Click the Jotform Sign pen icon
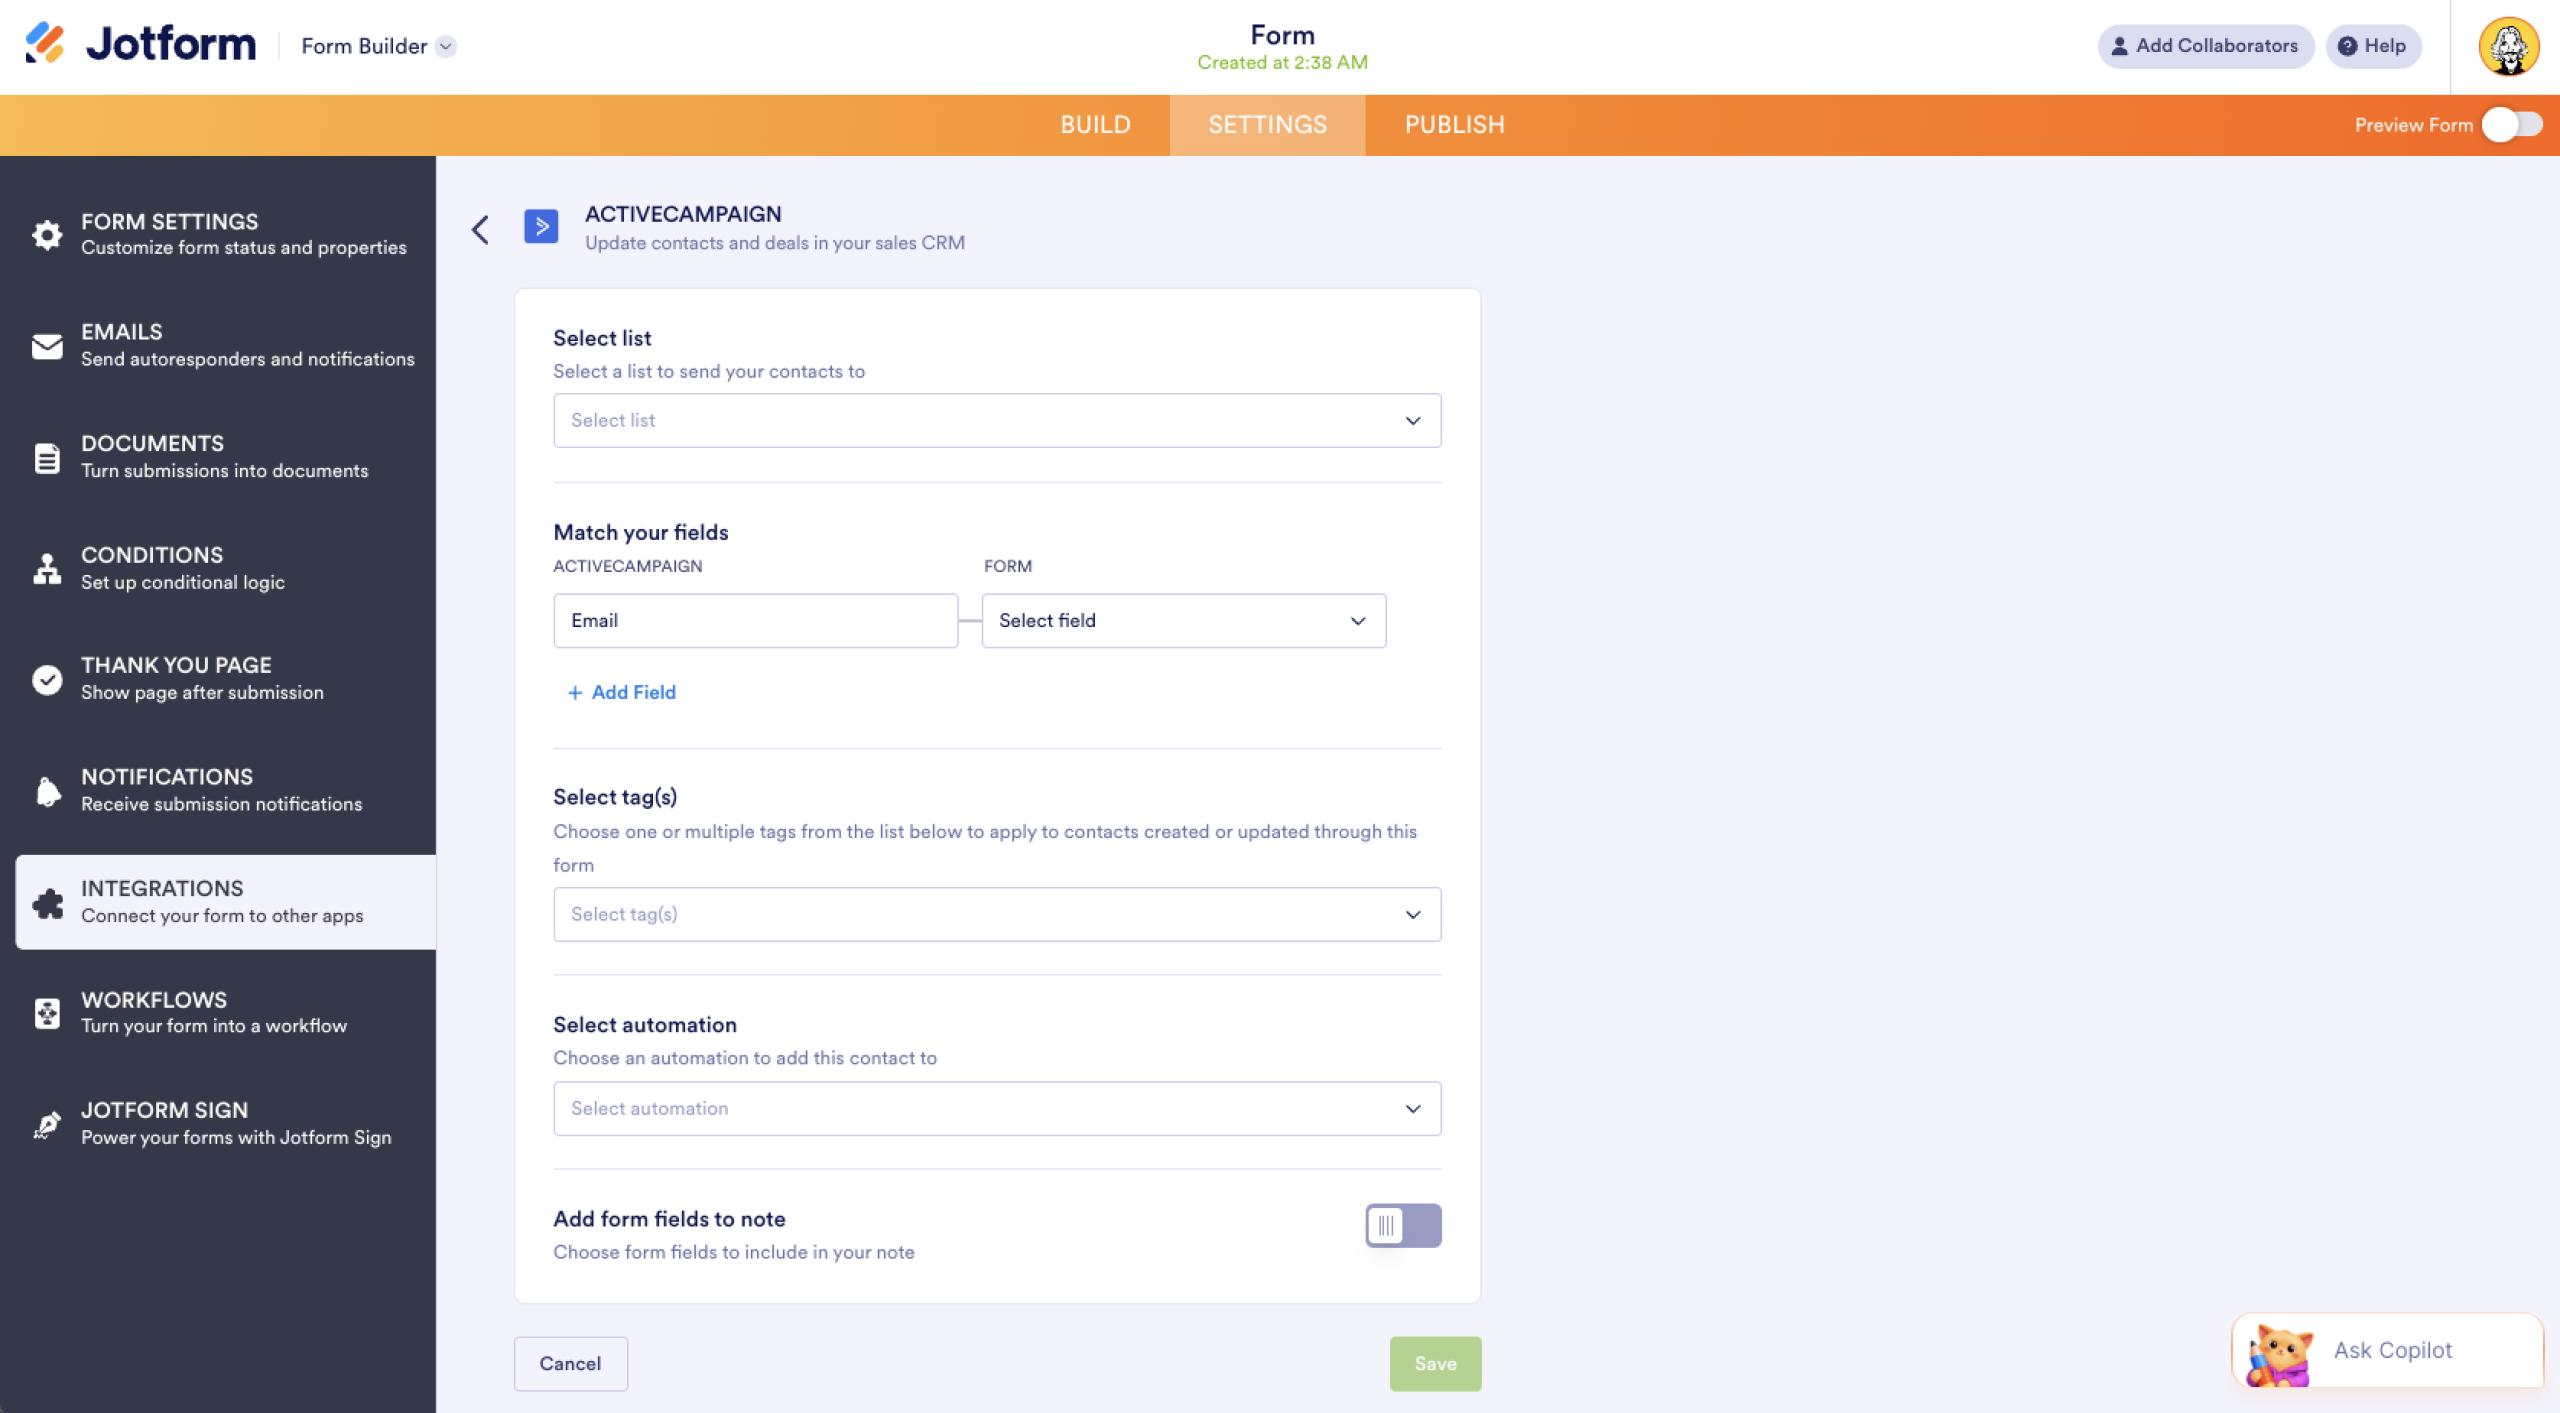 tap(47, 1123)
